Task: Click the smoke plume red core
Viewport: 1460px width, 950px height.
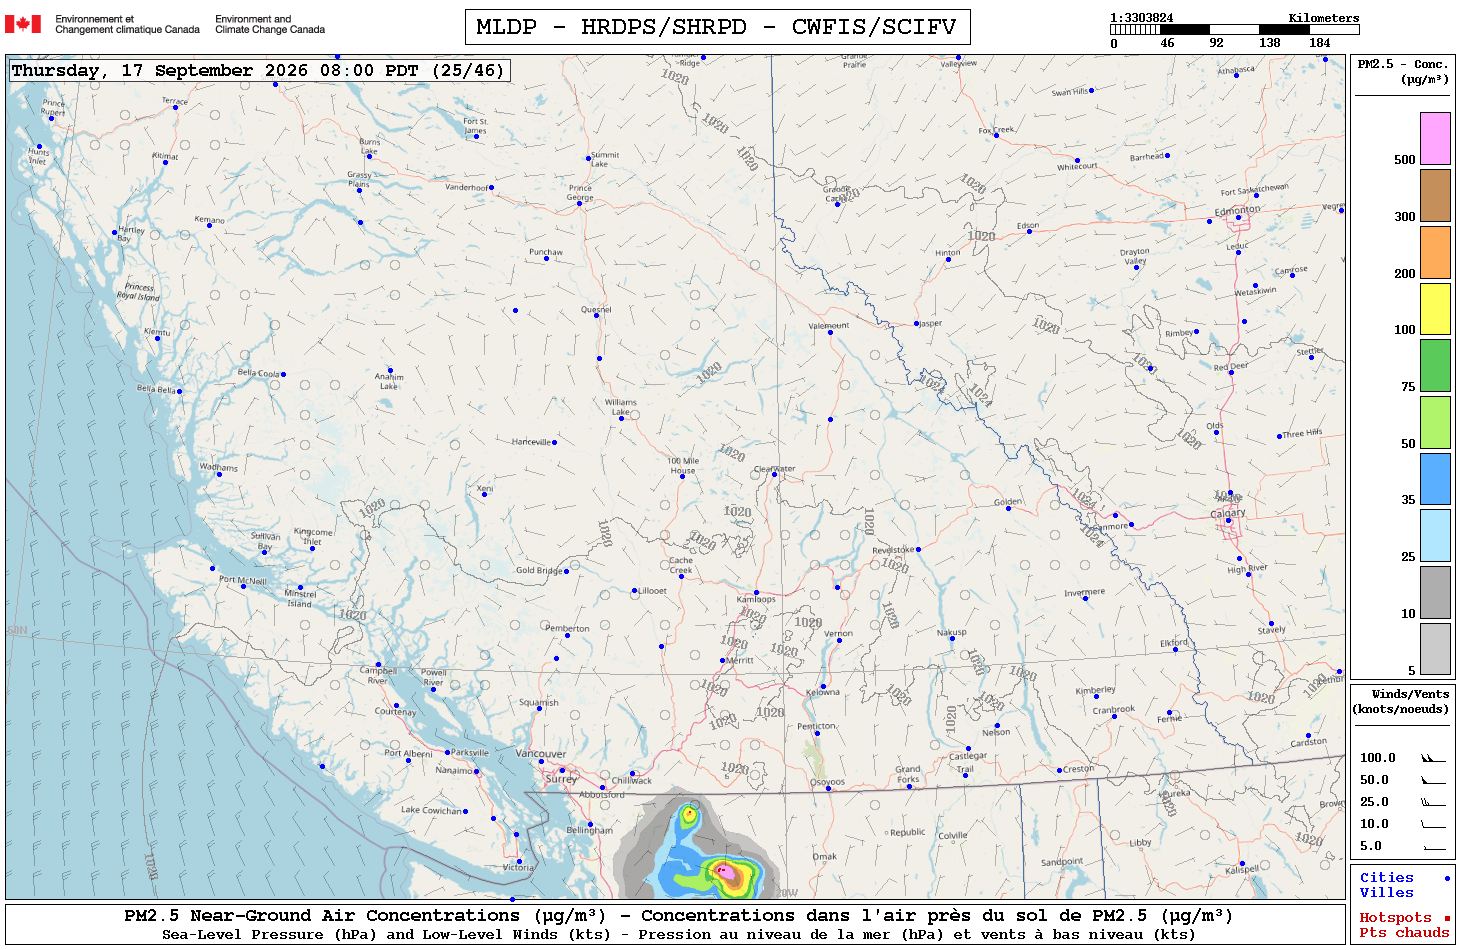Action: point(724,872)
